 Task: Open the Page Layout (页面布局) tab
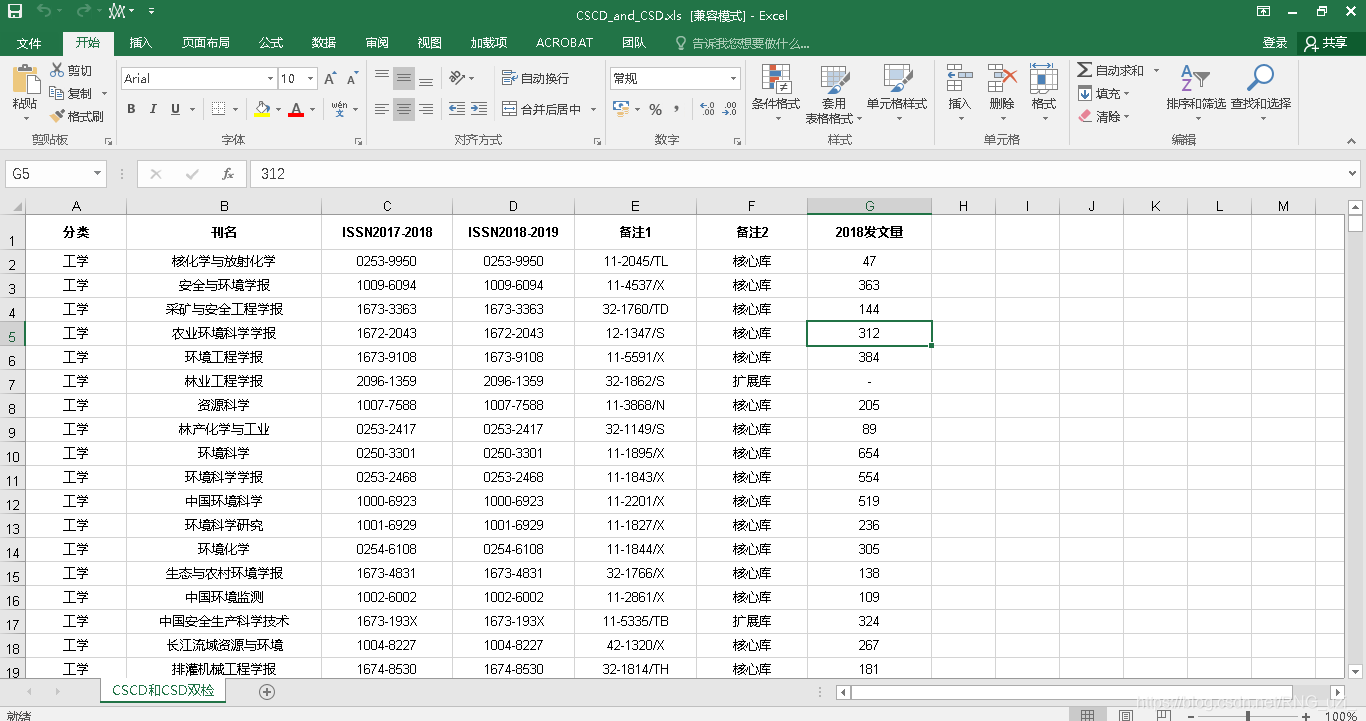206,43
